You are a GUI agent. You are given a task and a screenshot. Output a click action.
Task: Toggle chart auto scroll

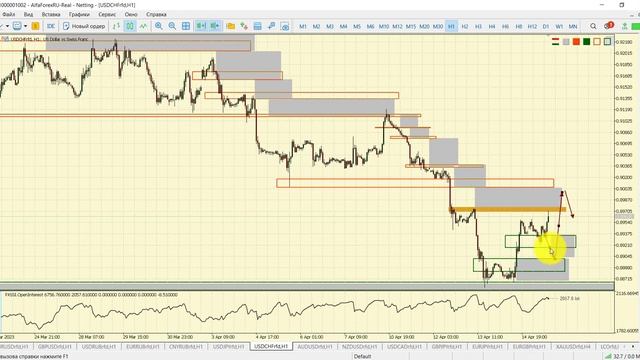pos(201,26)
